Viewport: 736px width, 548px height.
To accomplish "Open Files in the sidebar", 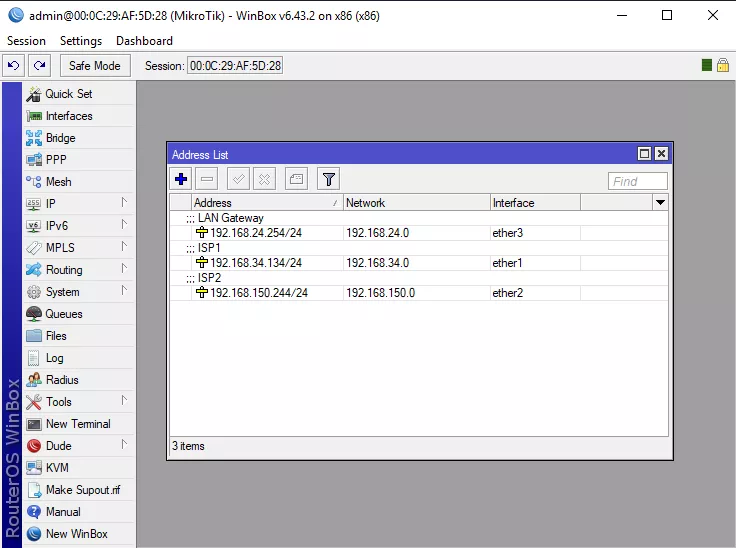I will [x=79, y=336].
